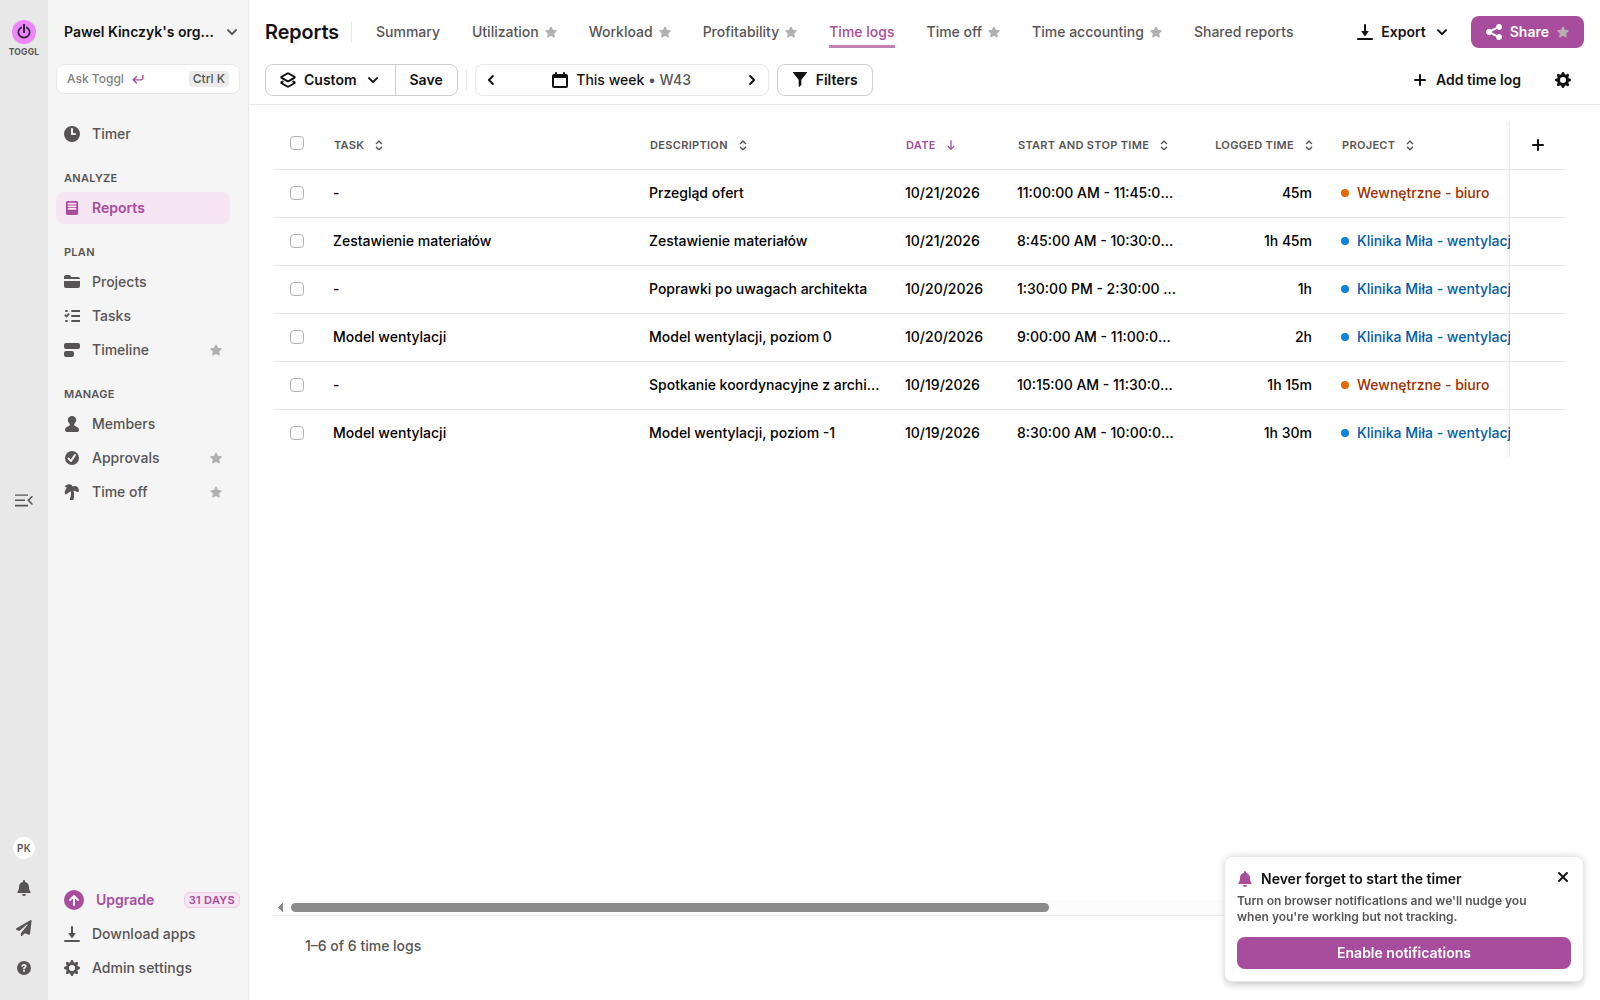
Task: Click the Ask Toggl search field
Action: 148,79
